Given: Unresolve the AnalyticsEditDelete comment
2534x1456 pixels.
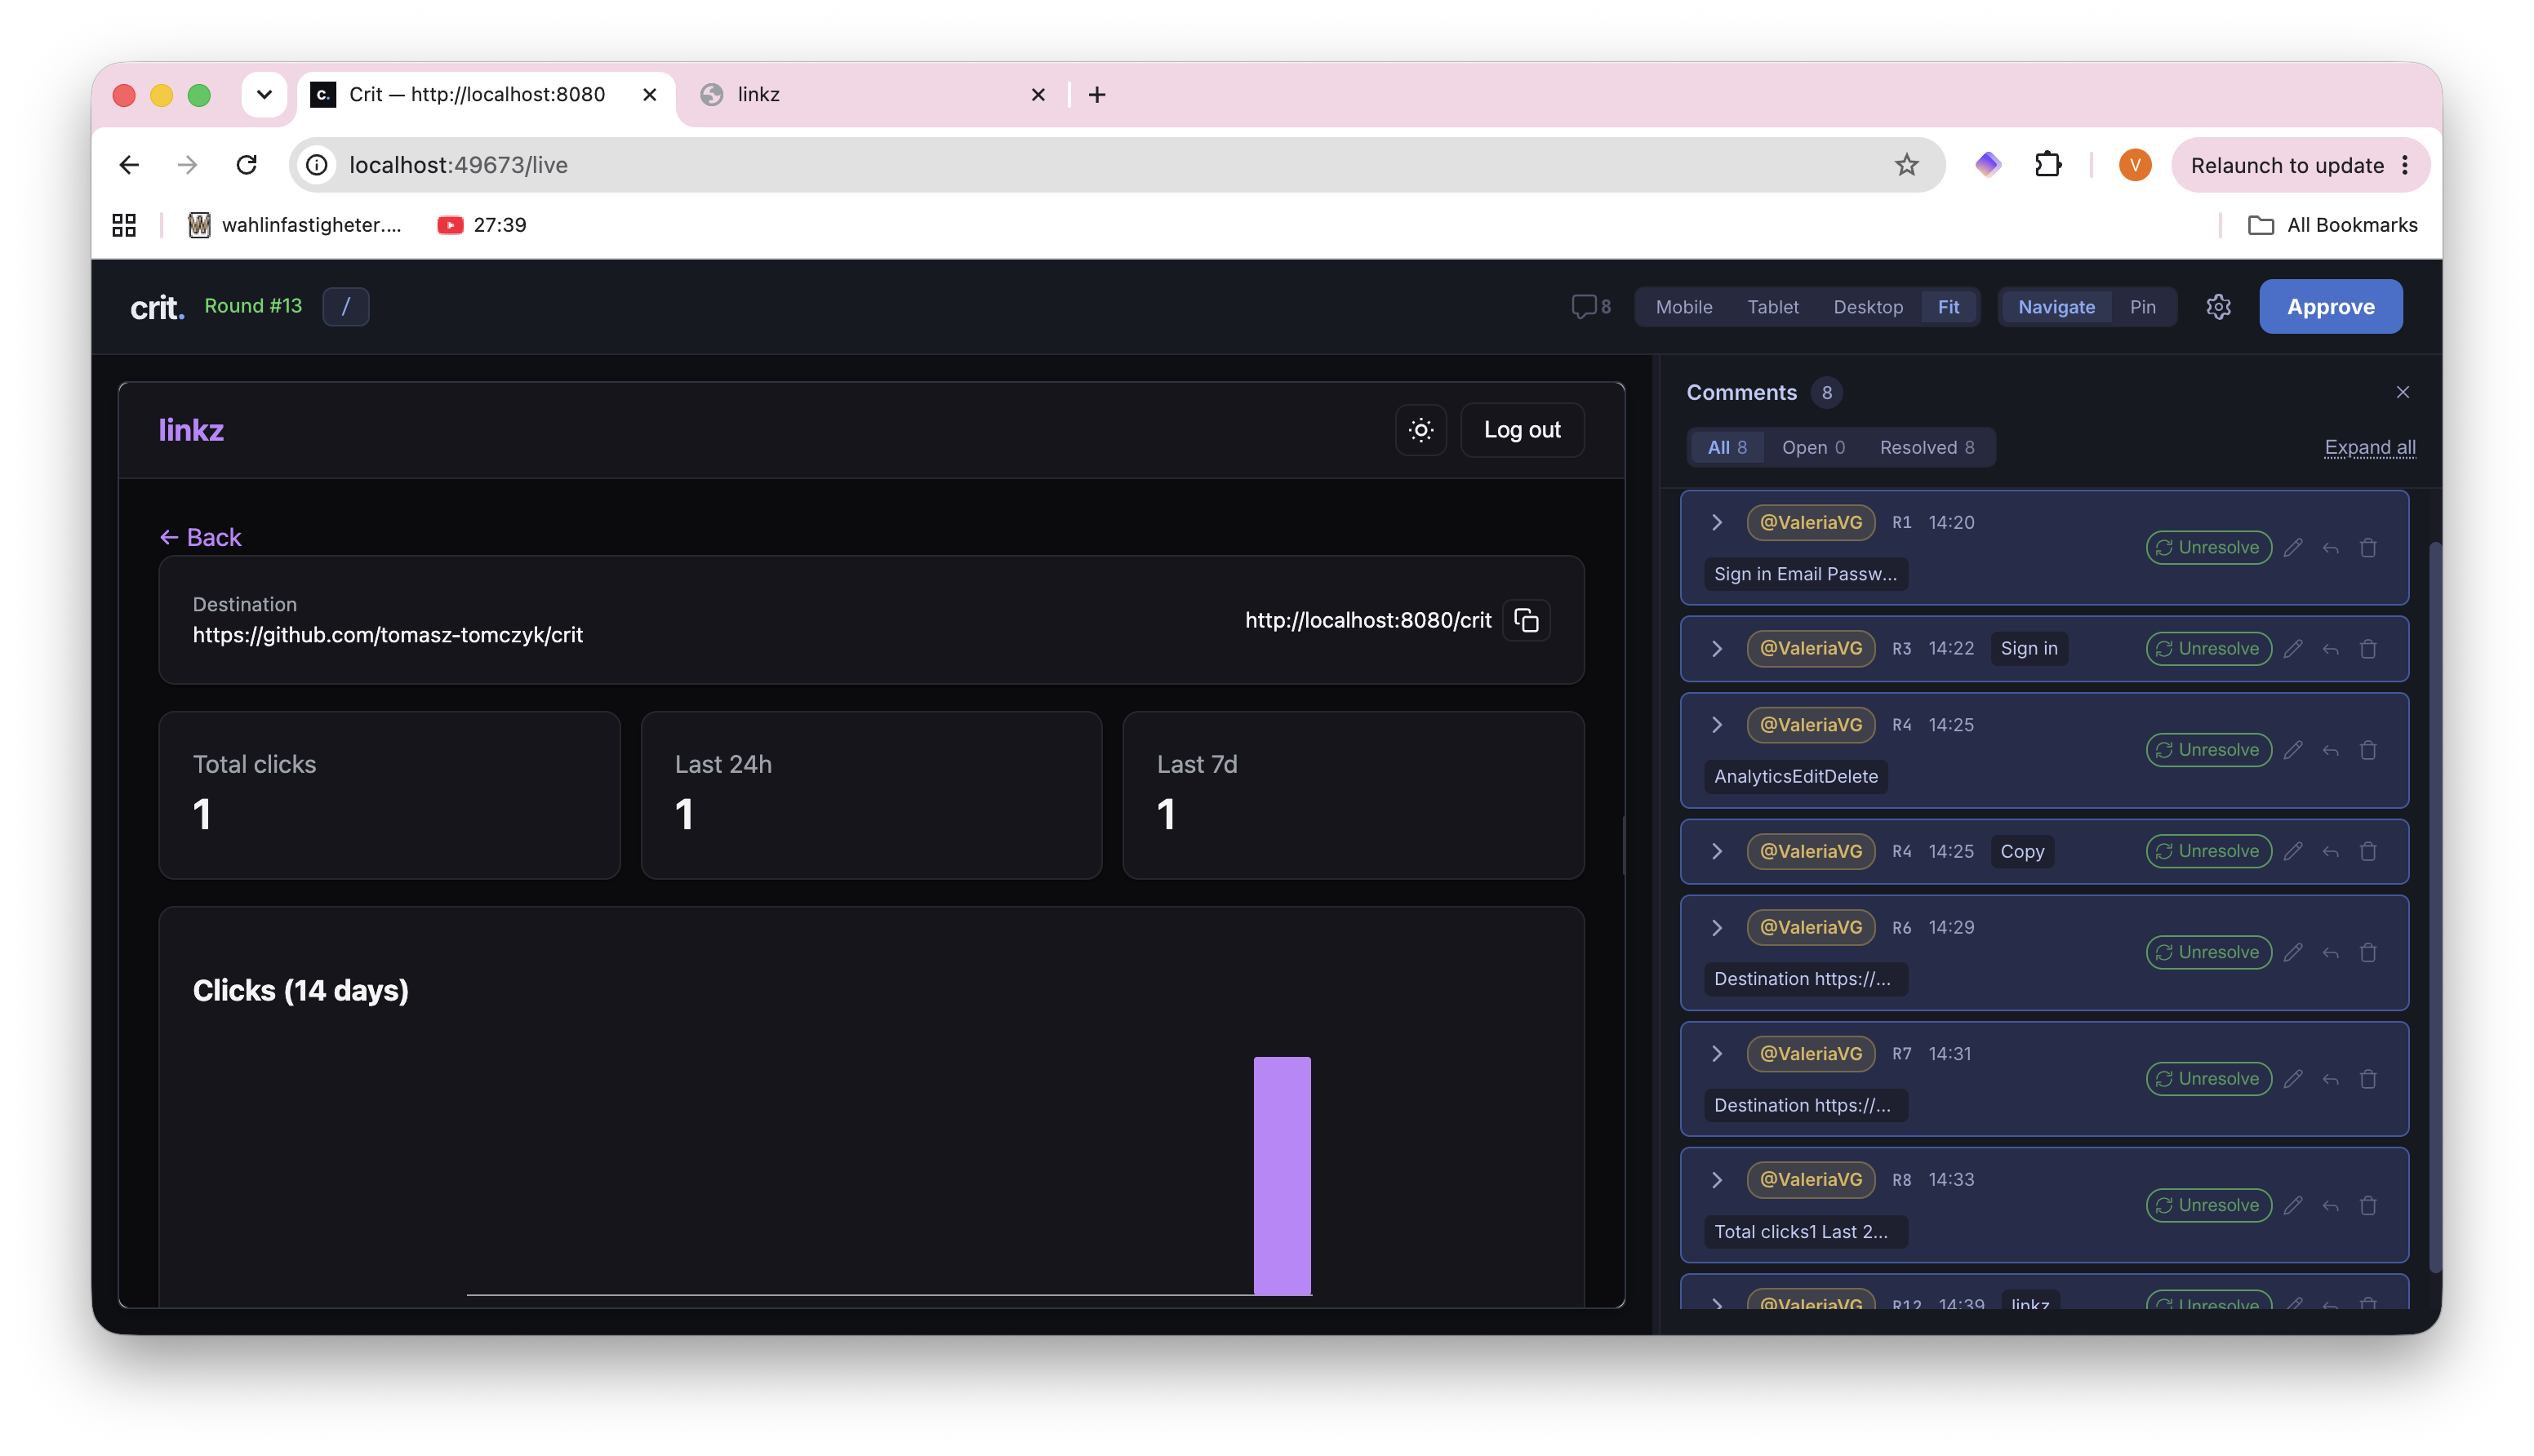Looking at the screenshot, I should 2208,750.
